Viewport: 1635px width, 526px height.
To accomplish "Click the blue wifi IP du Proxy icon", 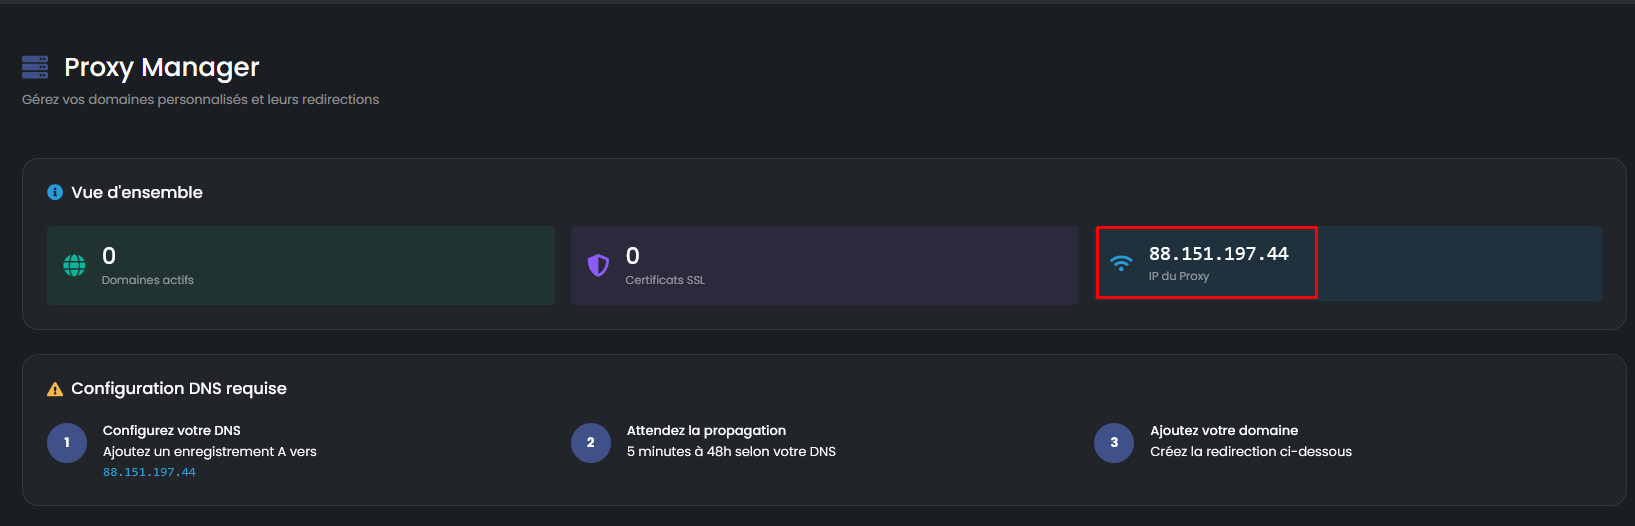I will pos(1122,263).
